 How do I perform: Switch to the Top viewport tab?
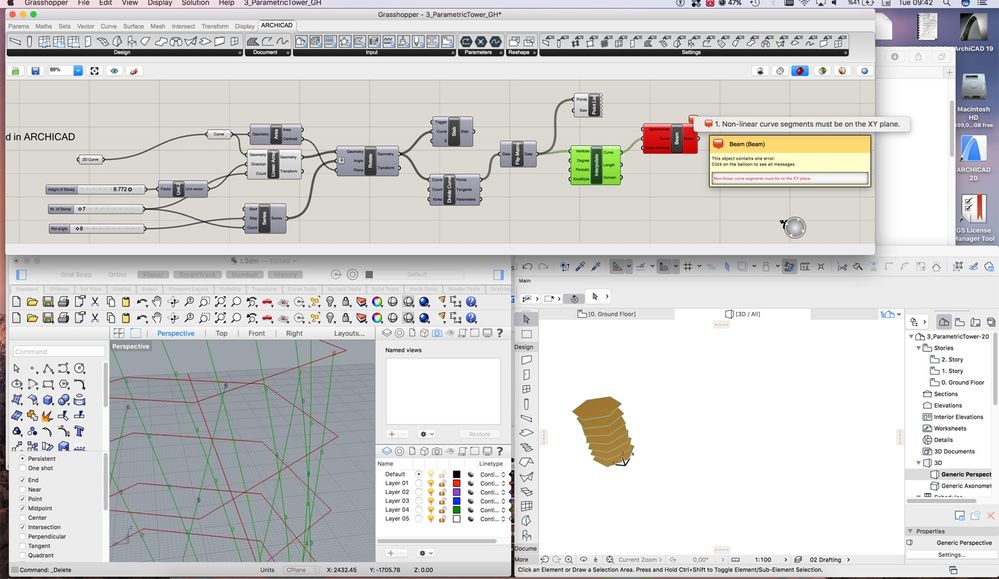coord(221,333)
